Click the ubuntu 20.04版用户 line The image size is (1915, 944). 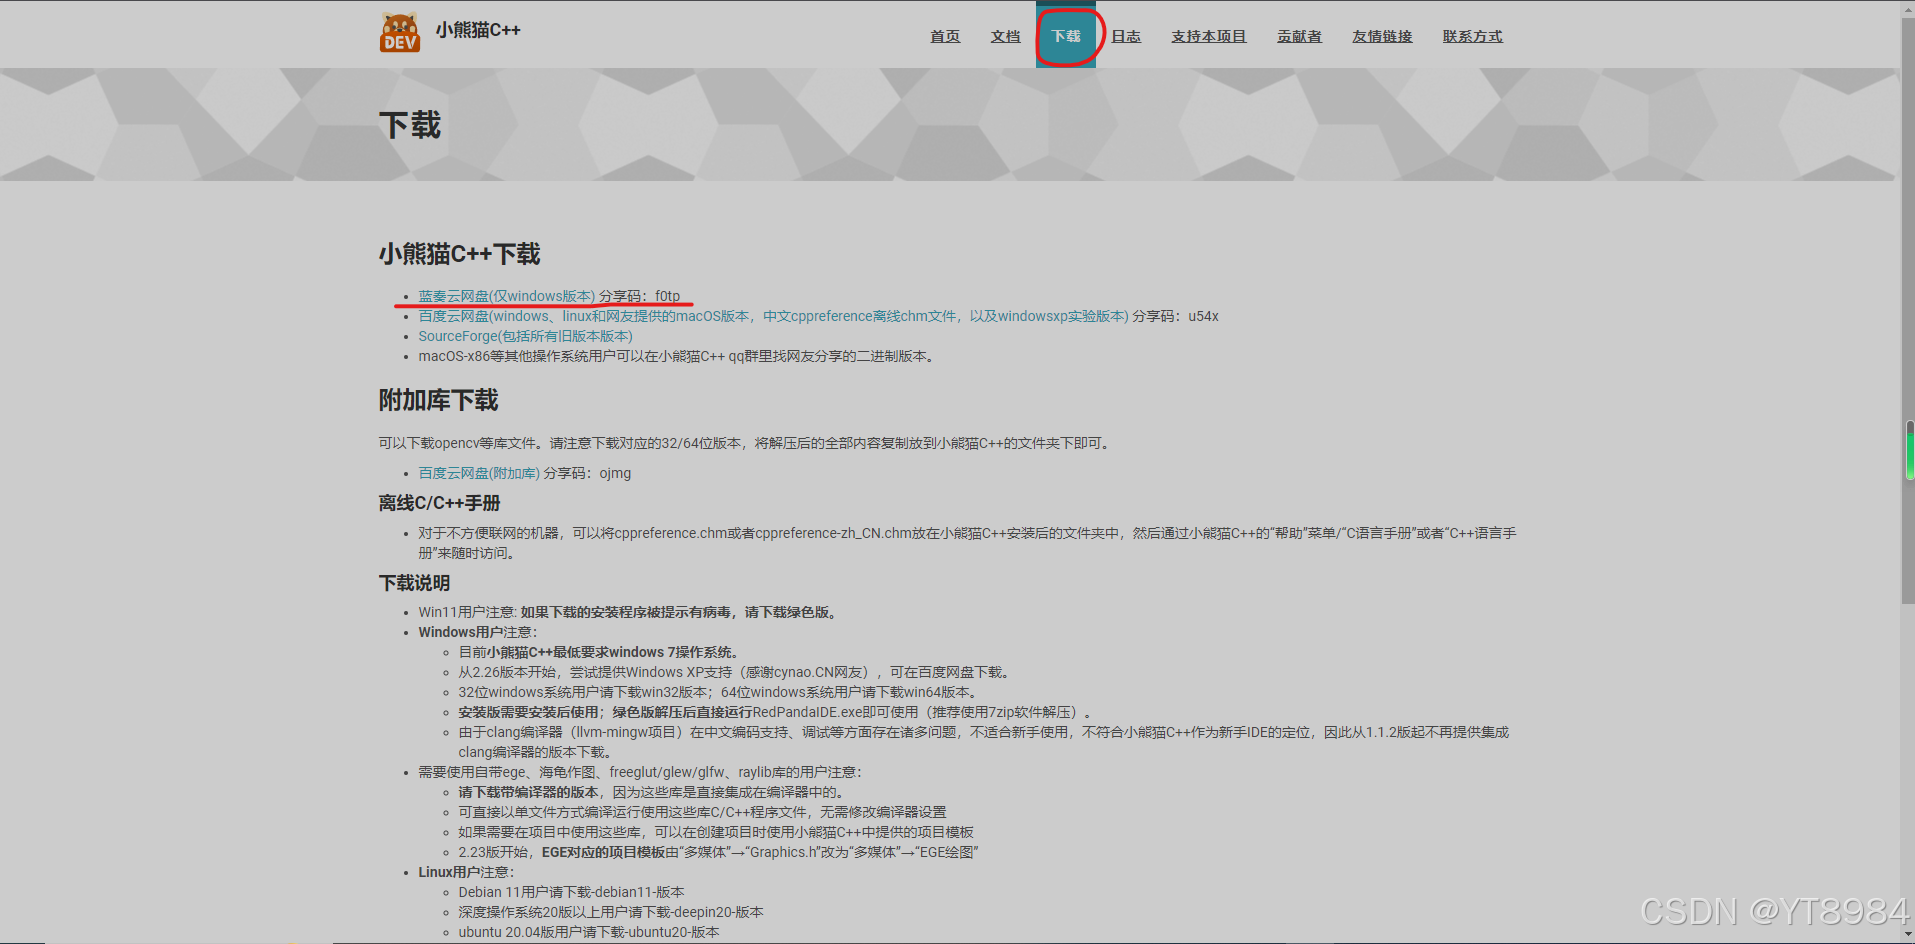[589, 932]
